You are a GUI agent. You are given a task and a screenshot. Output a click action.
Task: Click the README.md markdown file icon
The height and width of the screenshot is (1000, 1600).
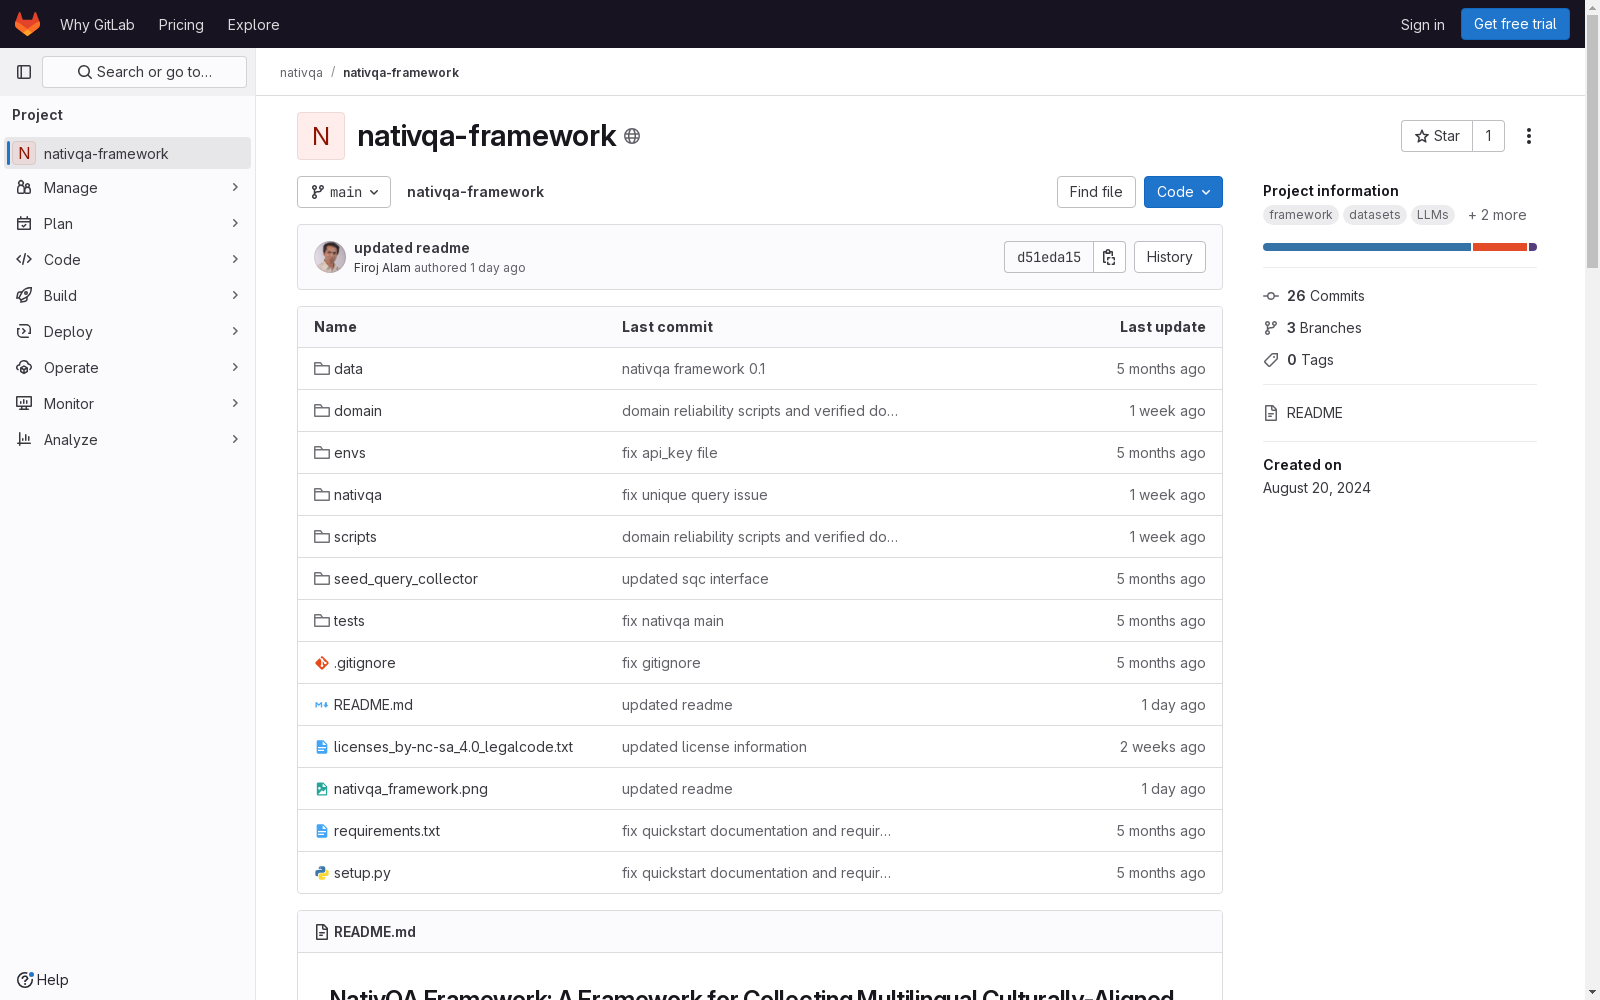point(322,705)
